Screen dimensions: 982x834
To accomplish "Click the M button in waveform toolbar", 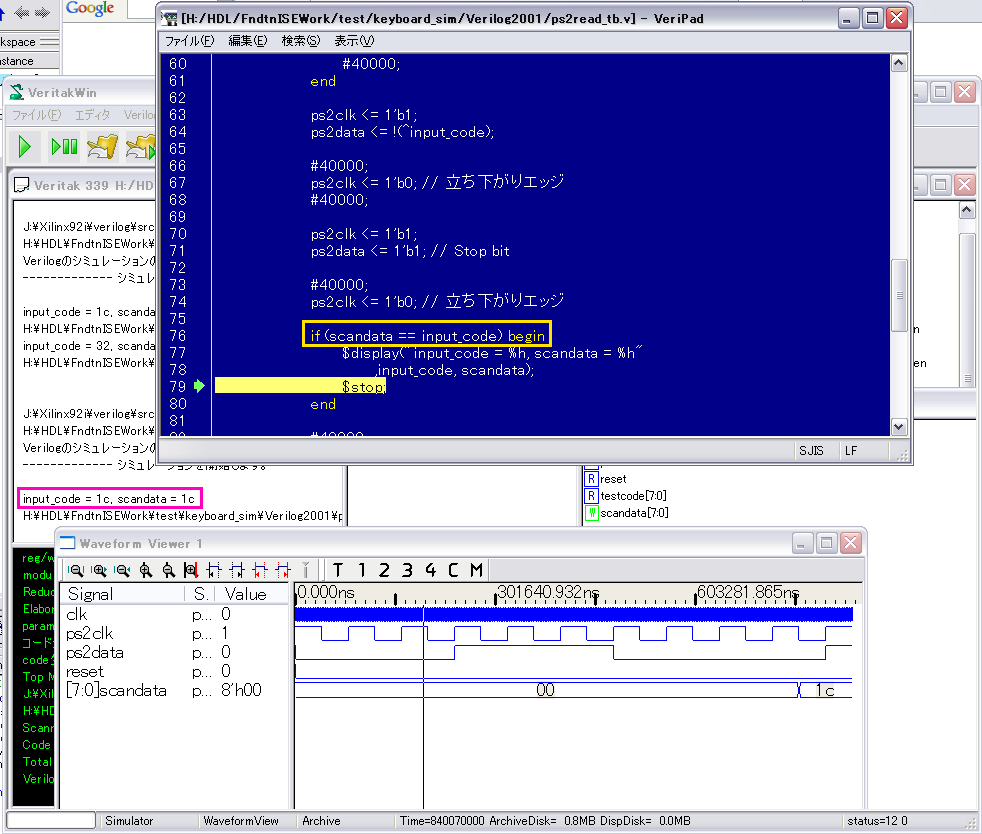I will 477,570.
